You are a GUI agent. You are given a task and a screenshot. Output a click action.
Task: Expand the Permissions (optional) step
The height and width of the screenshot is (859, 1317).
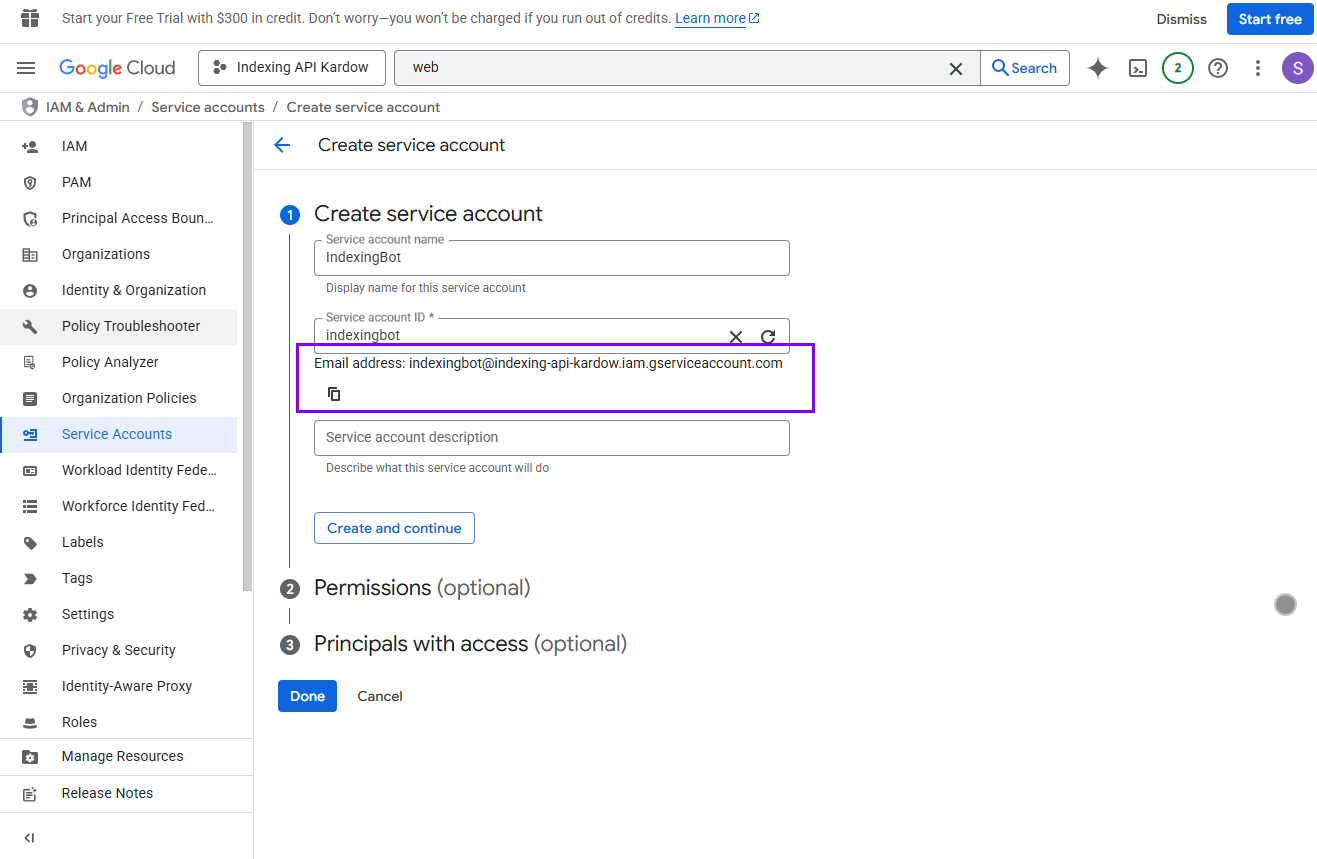[421, 588]
